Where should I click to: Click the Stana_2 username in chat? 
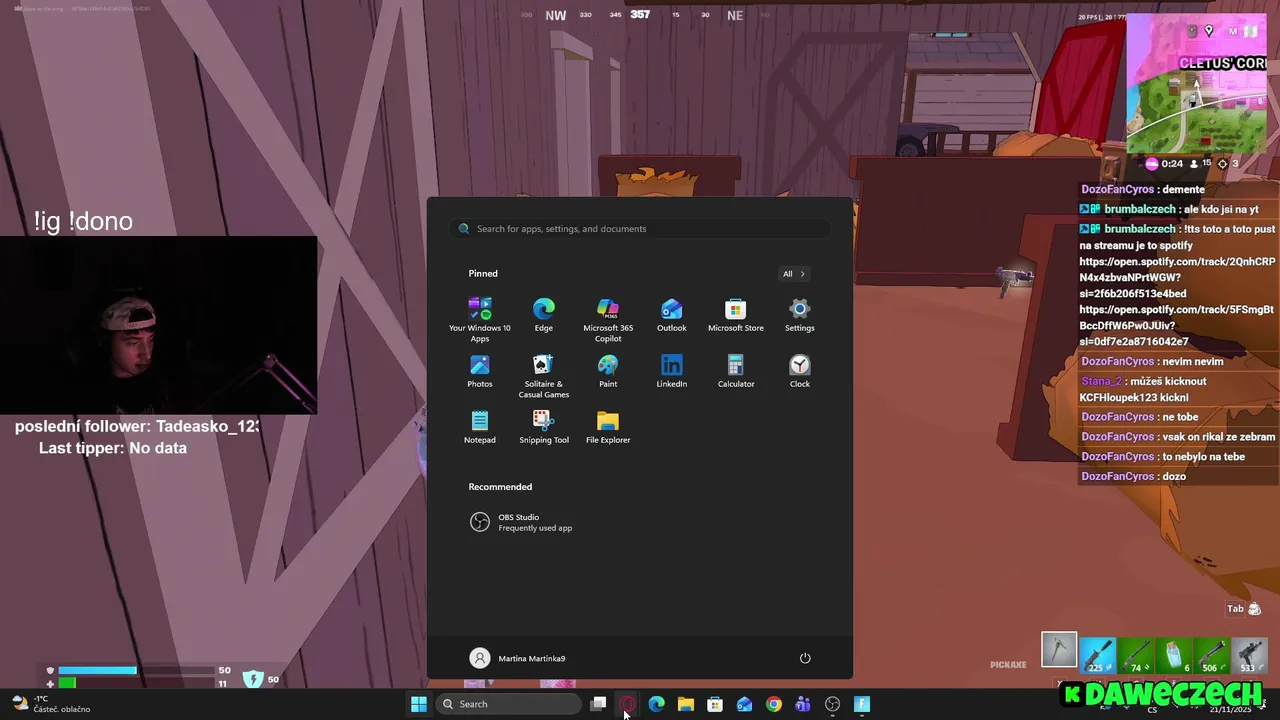click(1100, 381)
